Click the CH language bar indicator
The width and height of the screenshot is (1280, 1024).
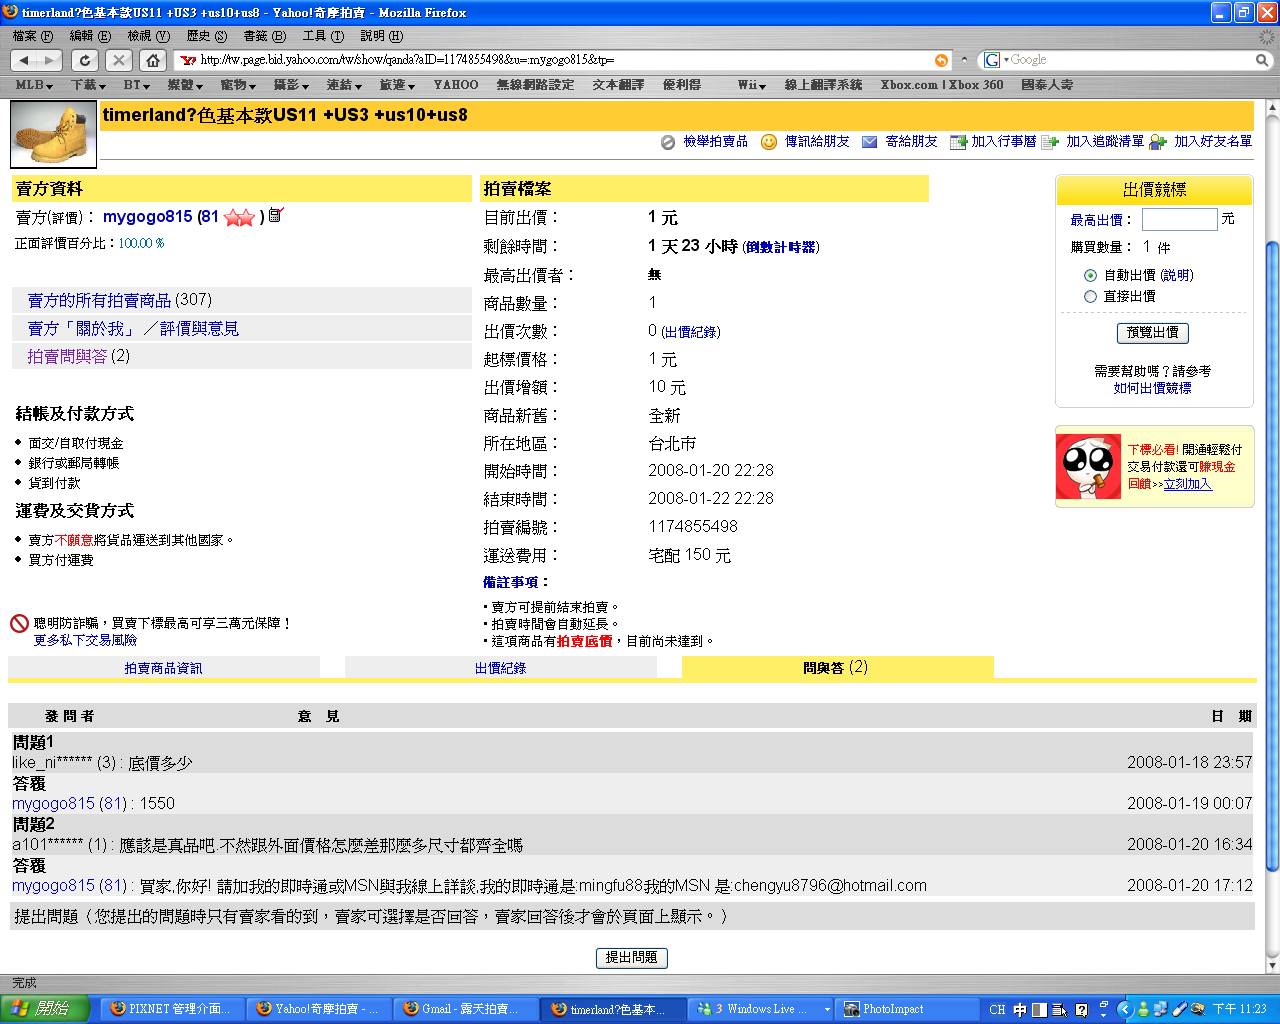(997, 1010)
